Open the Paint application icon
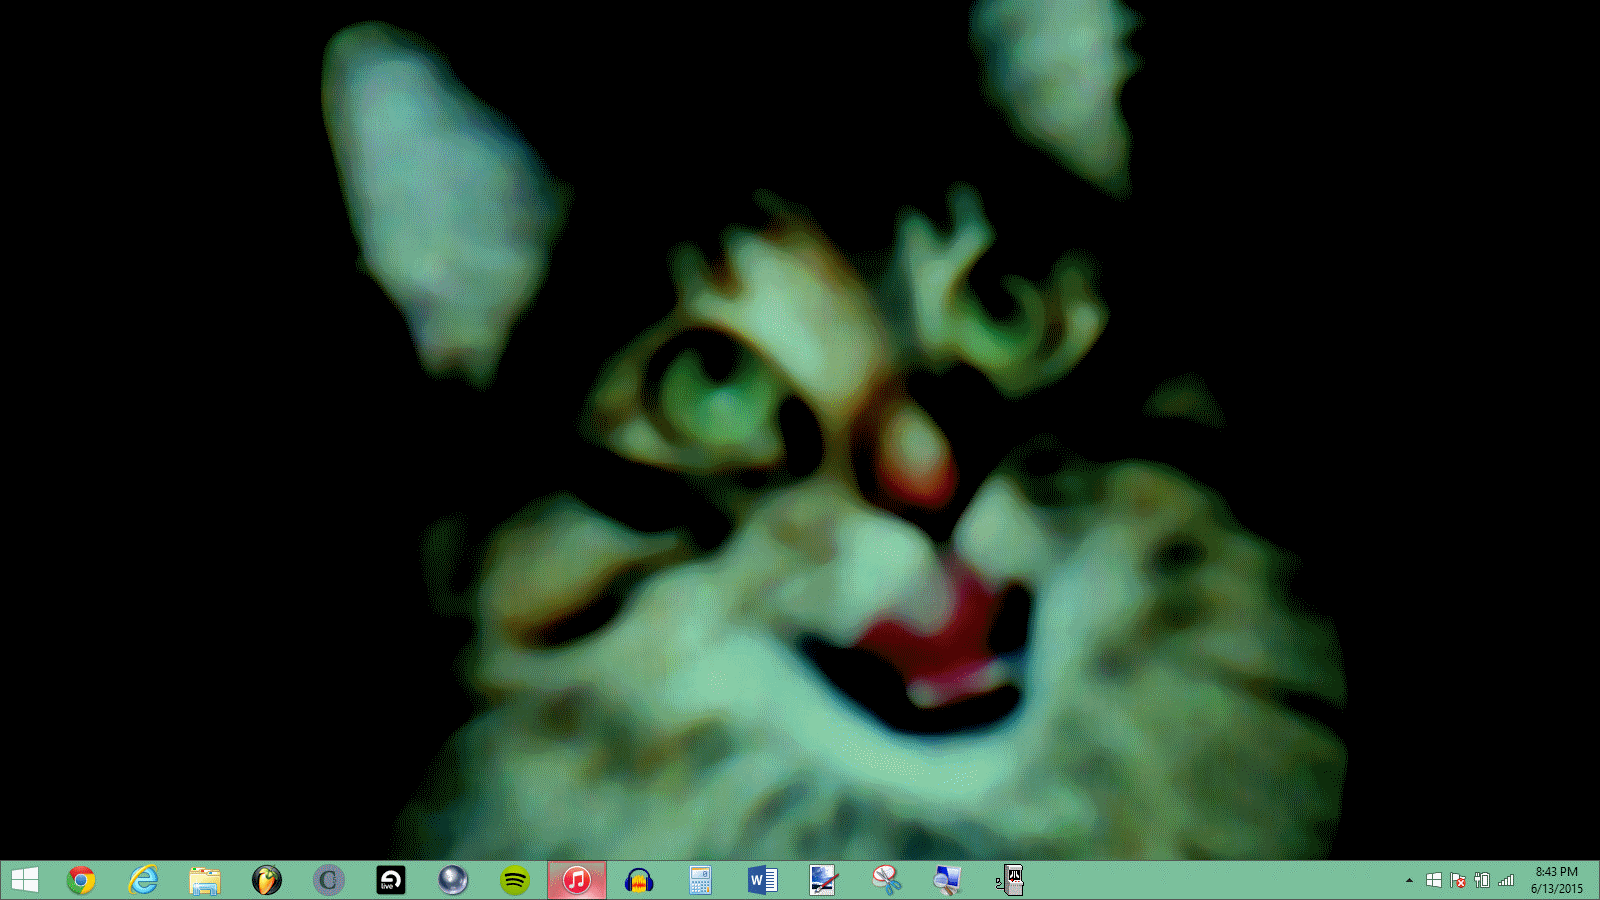The width and height of the screenshot is (1600, 900). pos(824,880)
